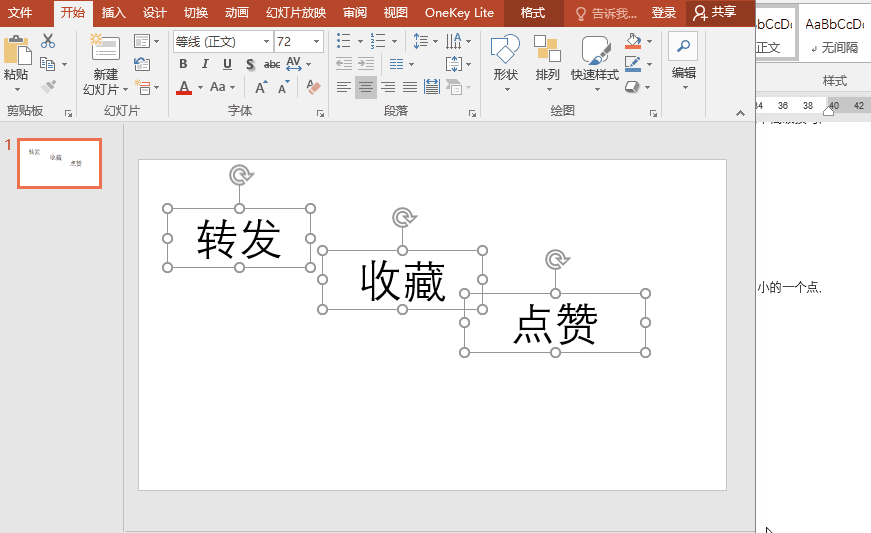Toggle Italic formatting
The height and width of the screenshot is (533, 871).
click(x=205, y=64)
